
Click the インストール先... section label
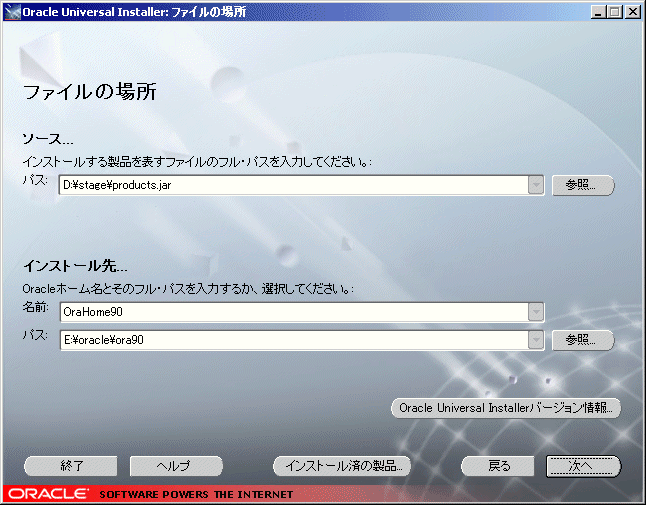click(x=75, y=266)
